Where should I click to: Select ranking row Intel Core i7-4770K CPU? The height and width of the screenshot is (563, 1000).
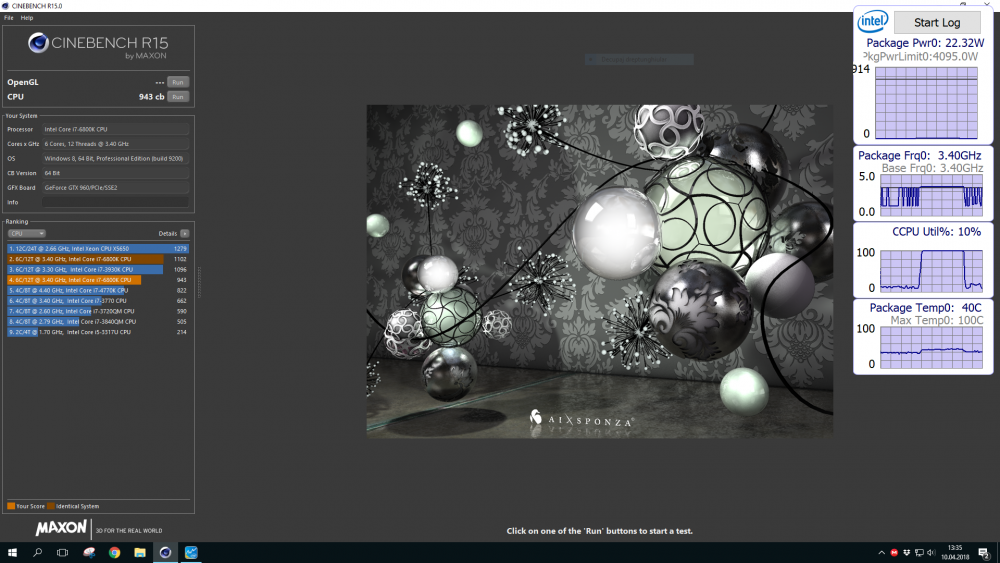click(98, 290)
